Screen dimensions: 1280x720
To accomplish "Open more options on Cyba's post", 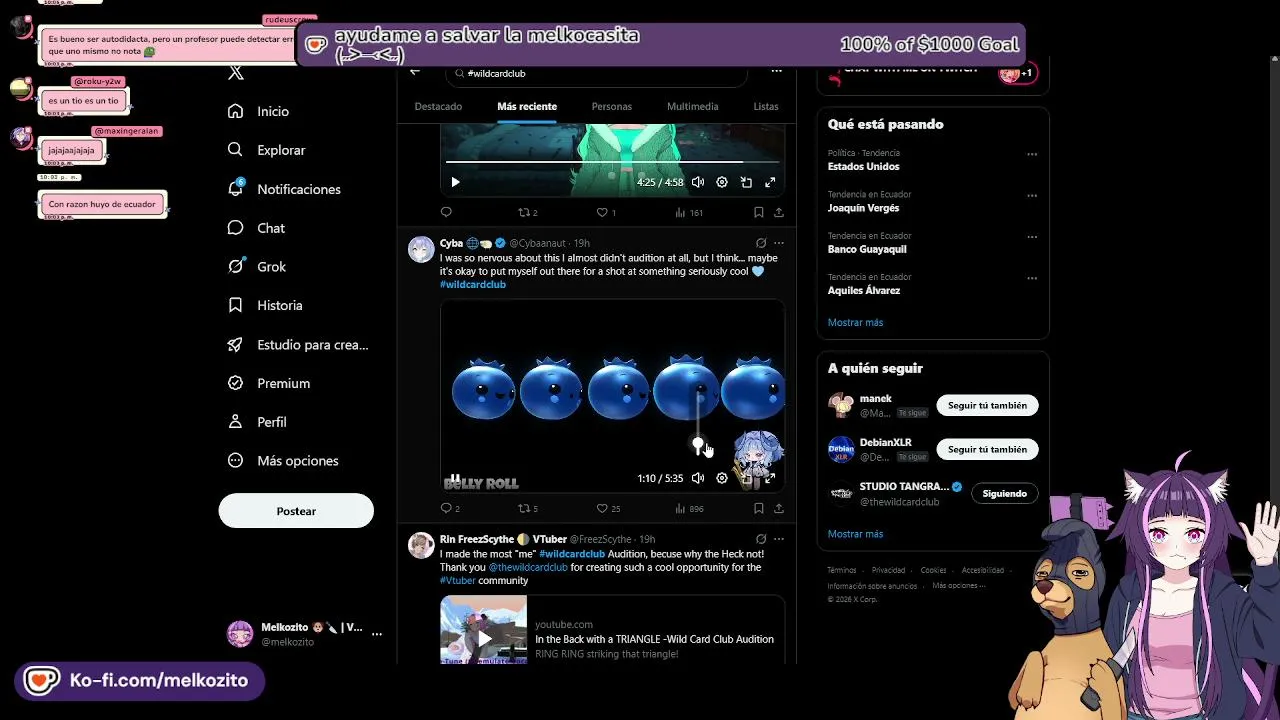I will [779, 243].
